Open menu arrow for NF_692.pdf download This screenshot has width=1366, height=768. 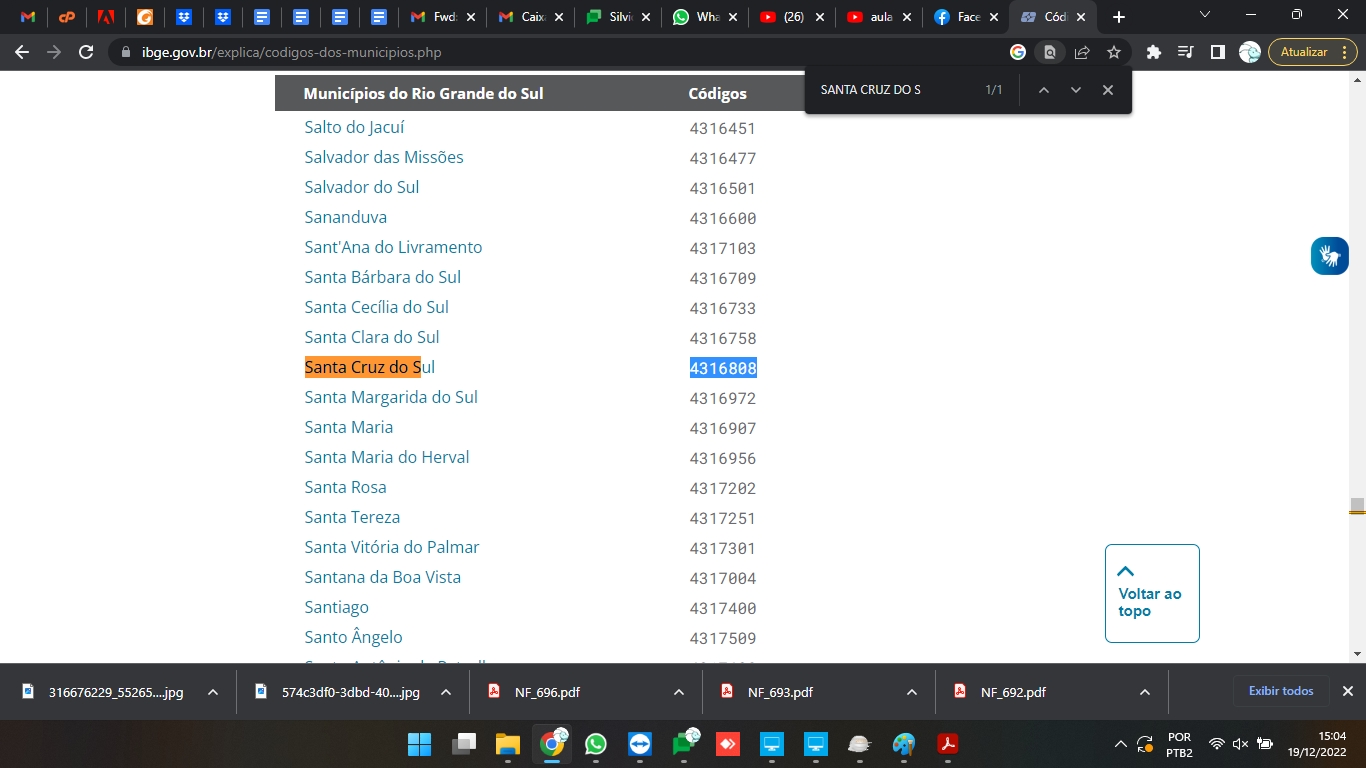pos(1145,692)
